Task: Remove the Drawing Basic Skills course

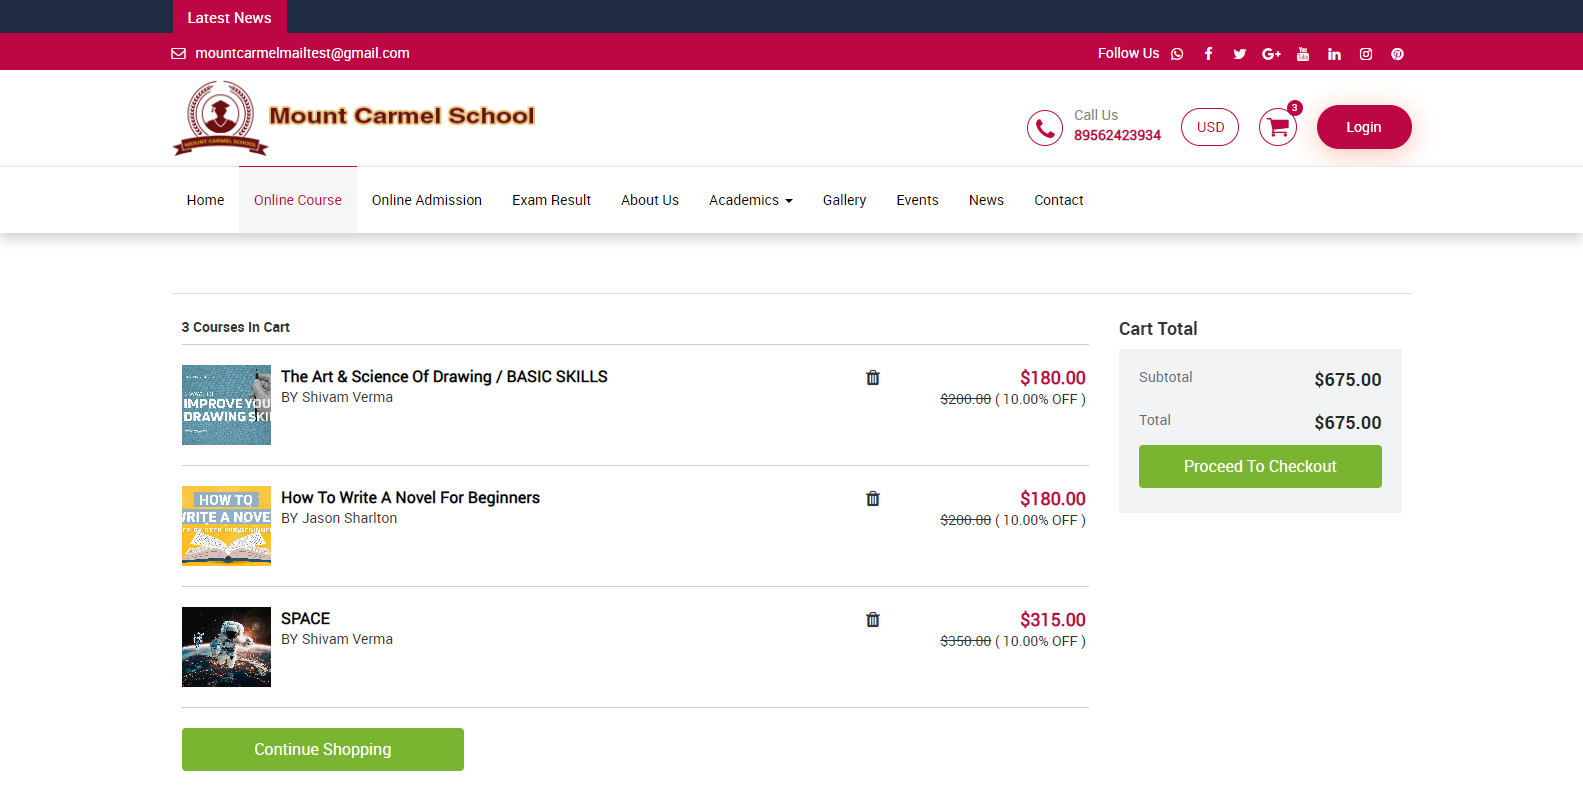Action: 872,378
